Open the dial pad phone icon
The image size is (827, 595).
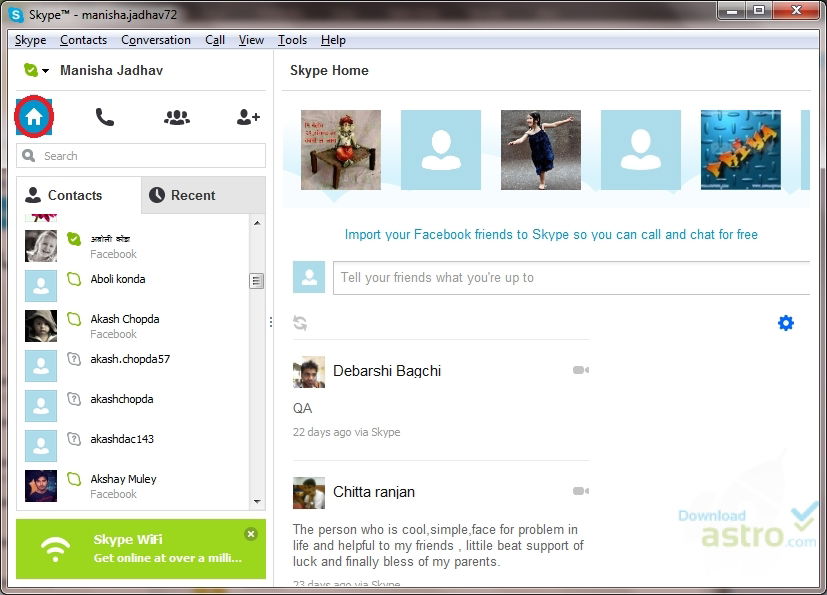(x=104, y=117)
